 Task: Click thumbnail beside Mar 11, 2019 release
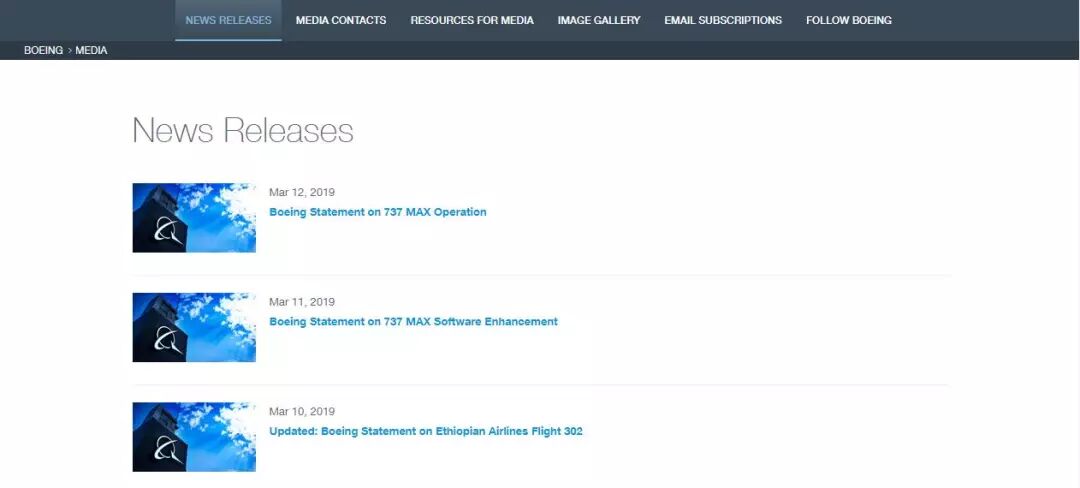coord(194,328)
